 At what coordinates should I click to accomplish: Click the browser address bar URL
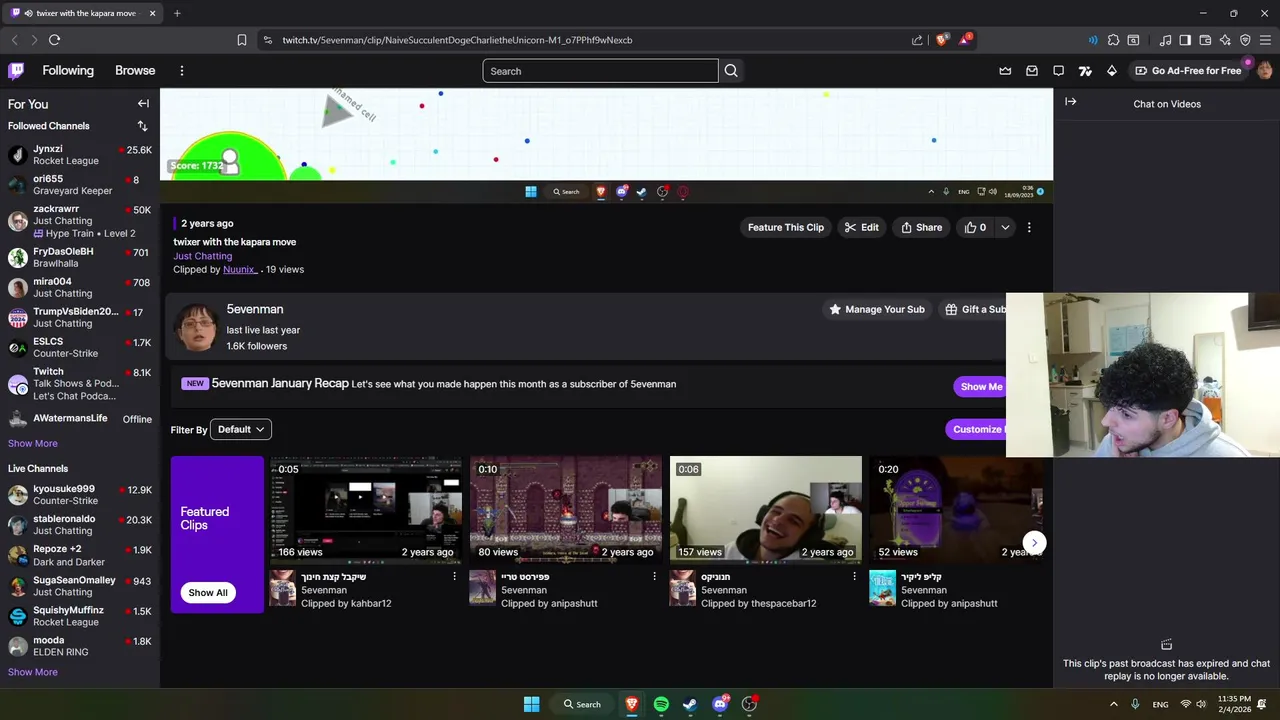[457, 40]
